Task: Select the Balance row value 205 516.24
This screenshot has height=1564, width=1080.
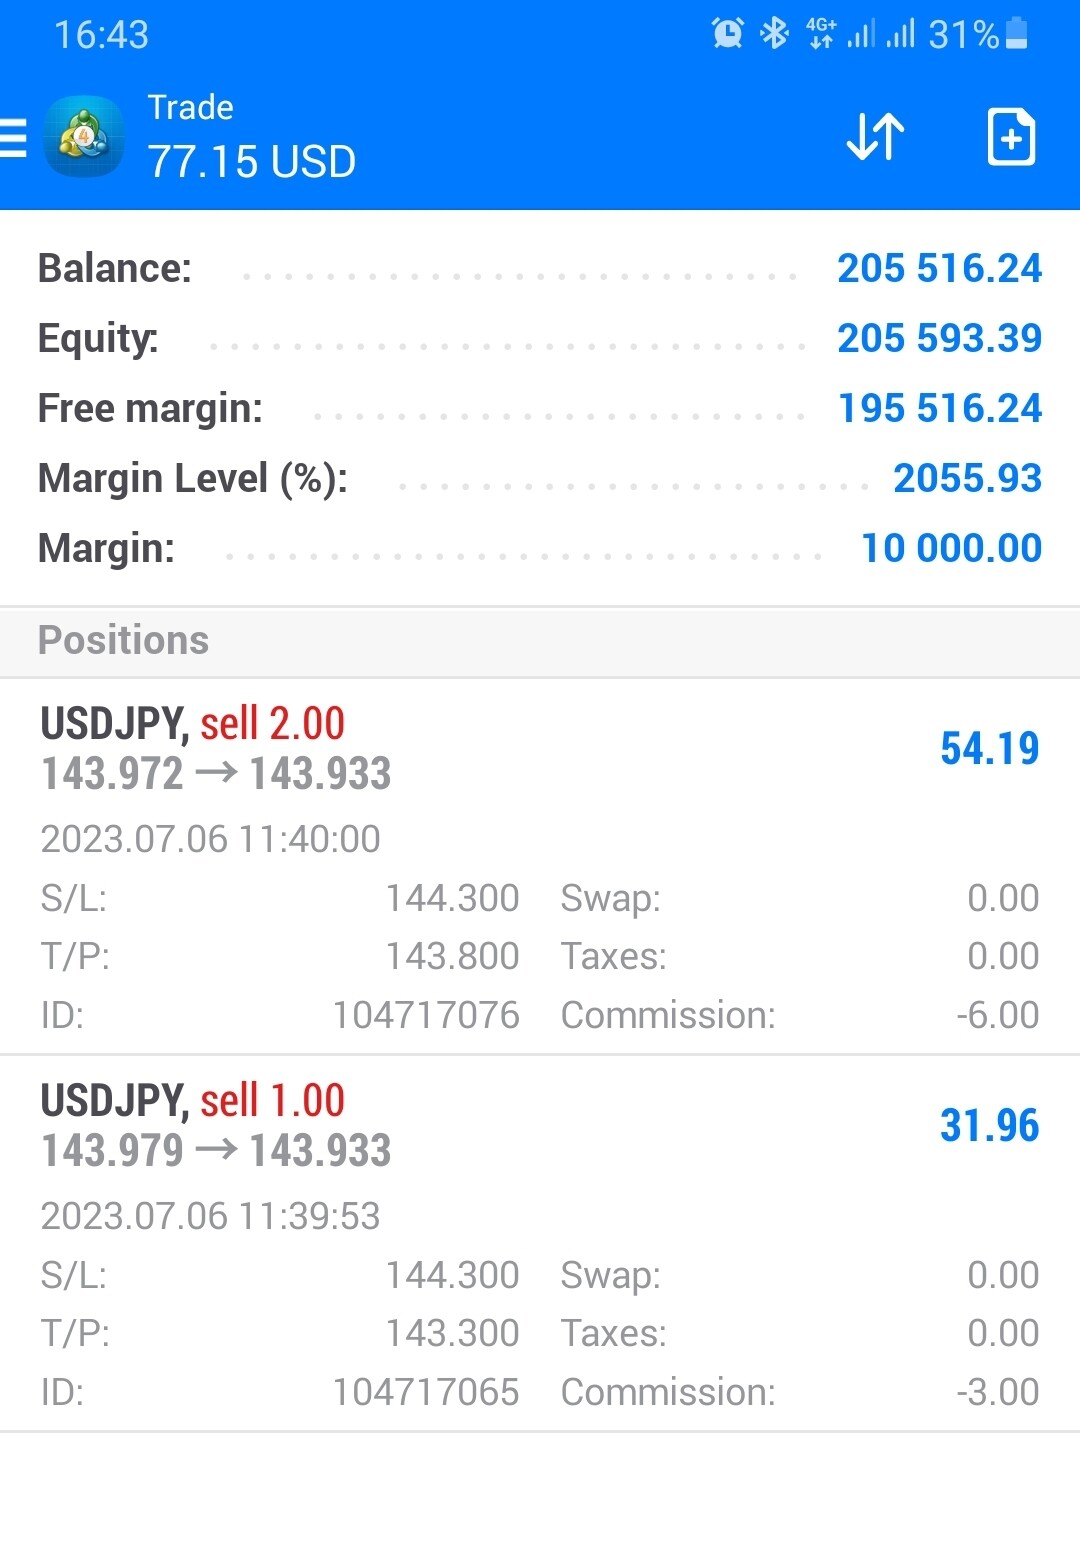Action: point(939,268)
